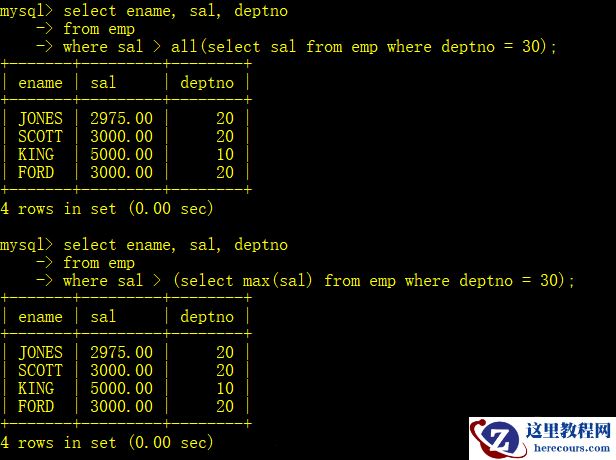This screenshot has width=616, height=460.
Task: Click deptno 20 in first table JONES row
Action: click(x=225, y=118)
